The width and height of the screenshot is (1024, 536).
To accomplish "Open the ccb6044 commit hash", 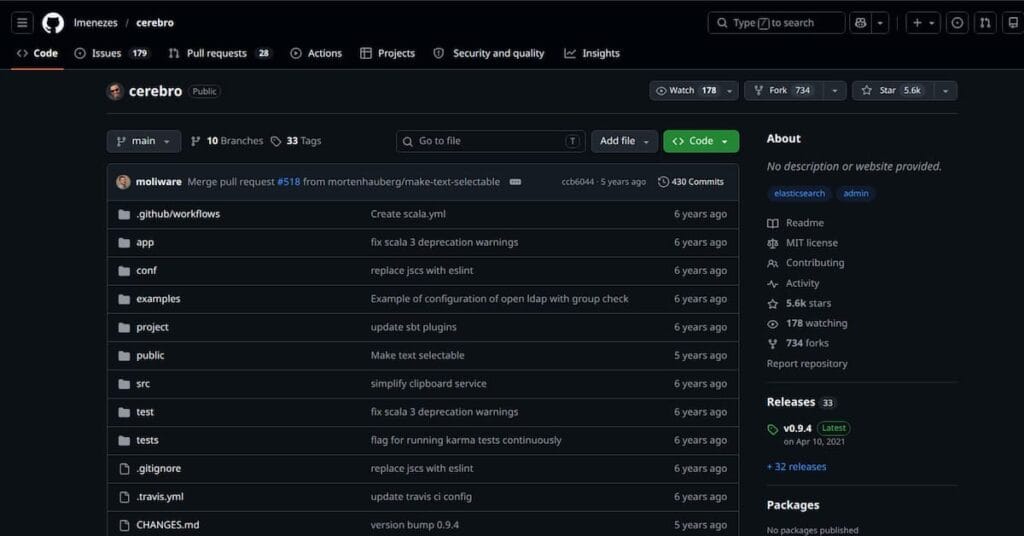I will click(x=578, y=182).
